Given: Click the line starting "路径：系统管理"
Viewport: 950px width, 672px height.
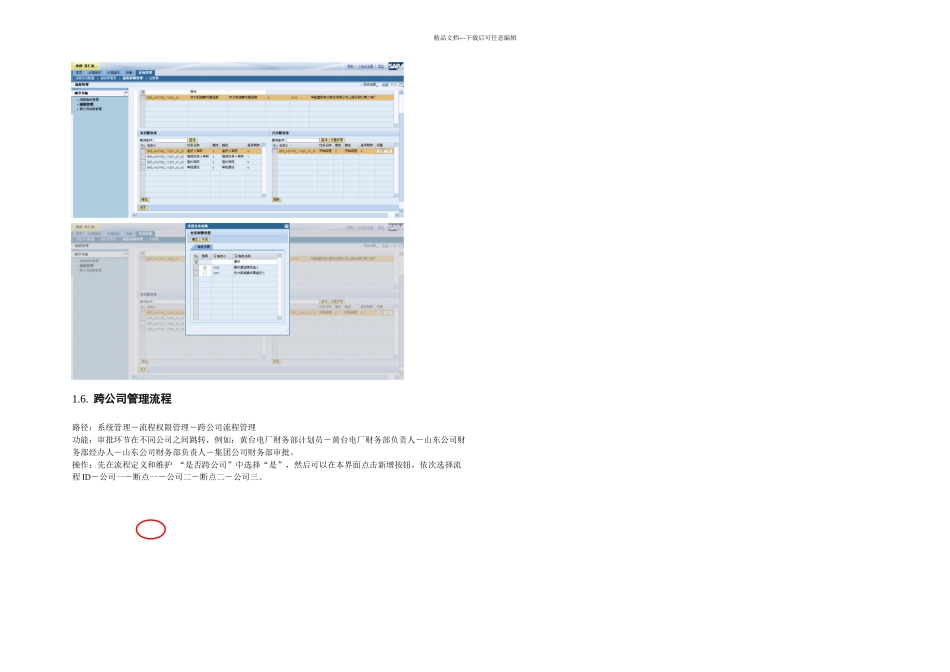Looking at the screenshot, I should click(164, 427).
